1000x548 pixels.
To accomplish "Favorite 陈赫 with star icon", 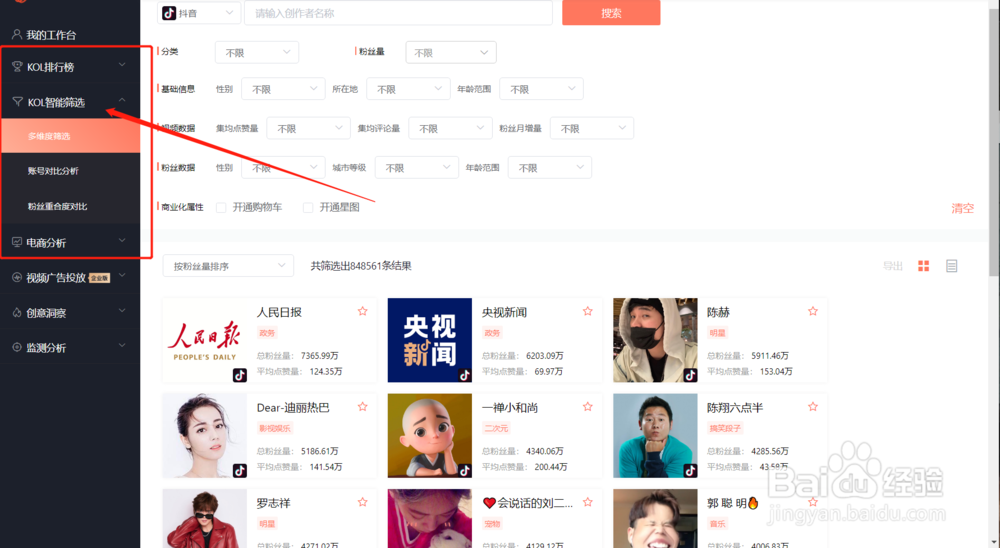I will click(812, 311).
